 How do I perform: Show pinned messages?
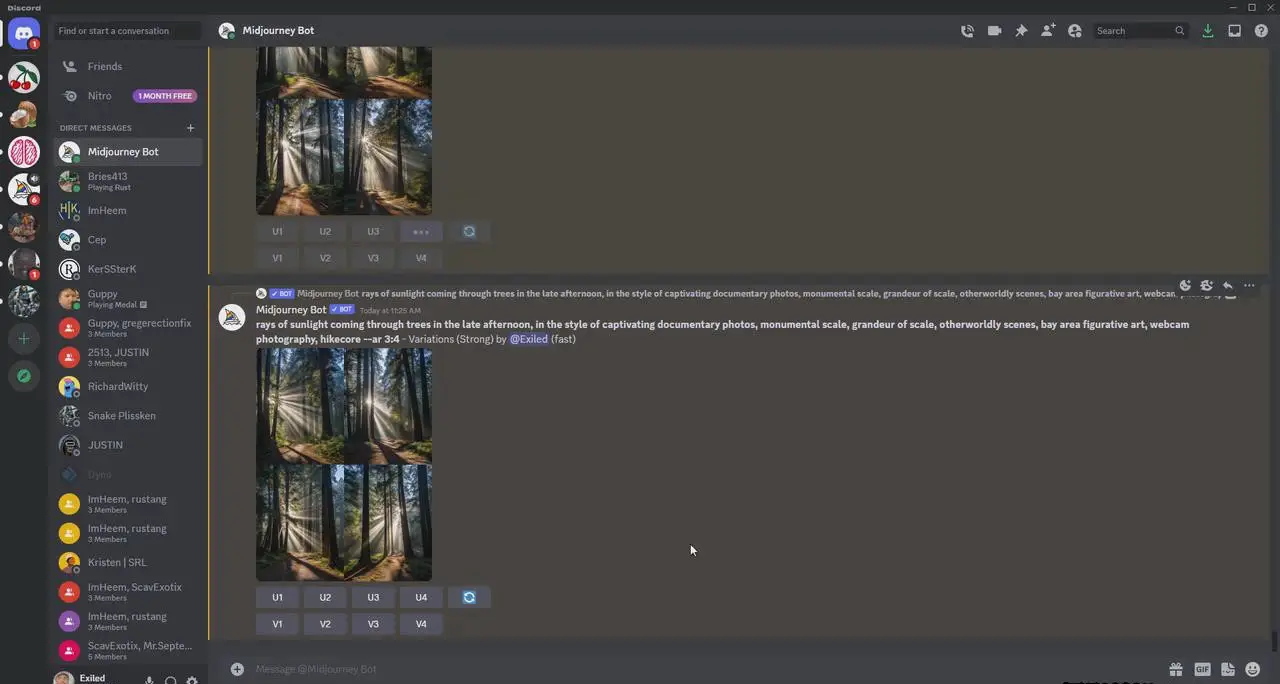pos(1021,31)
